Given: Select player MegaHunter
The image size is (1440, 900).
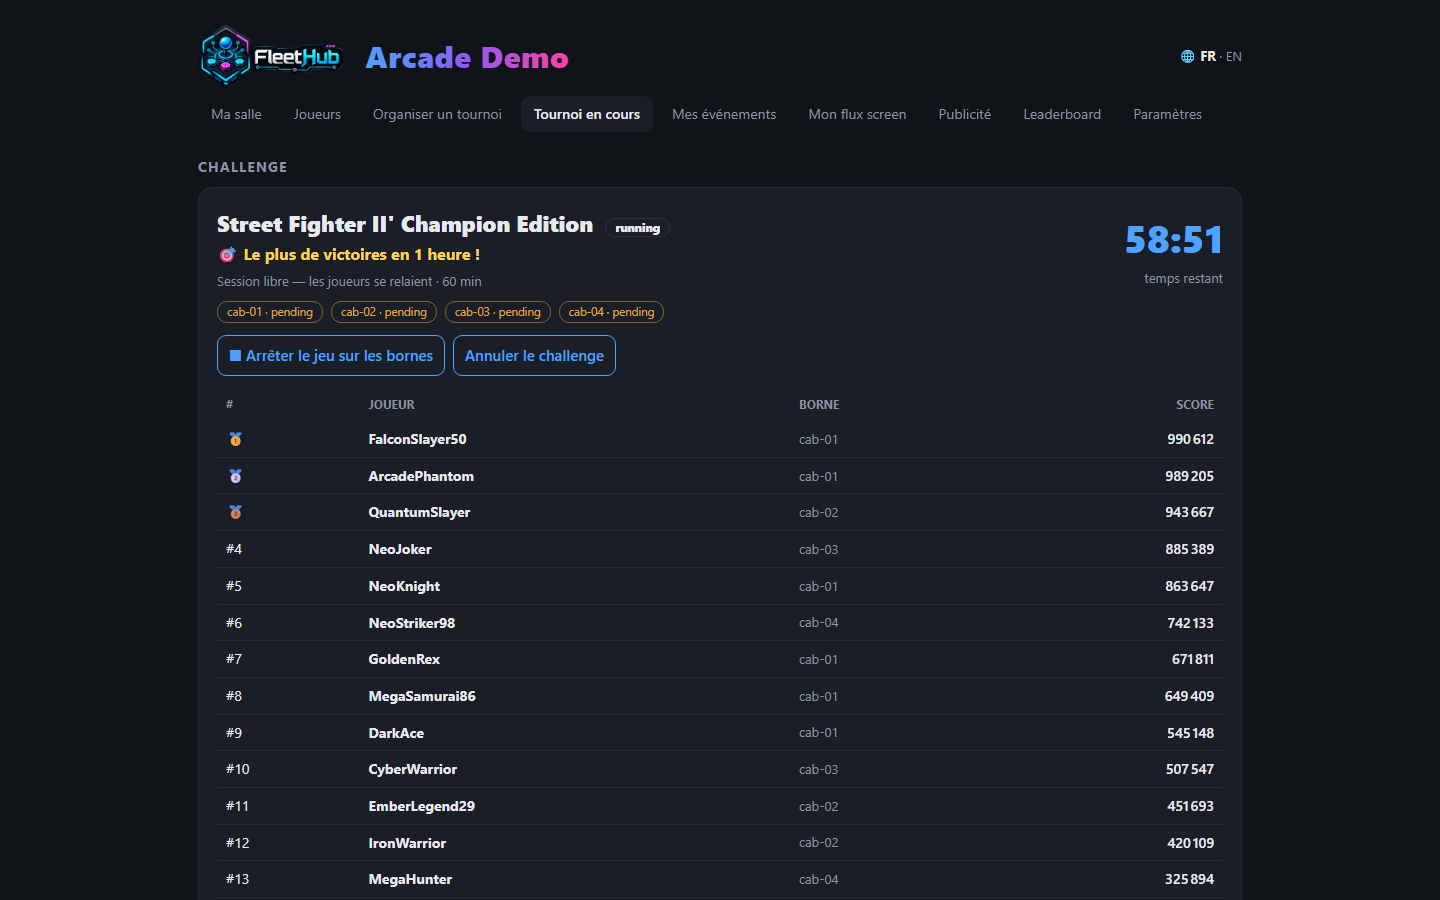Looking at the screenshot, I should tap(410, 879).
